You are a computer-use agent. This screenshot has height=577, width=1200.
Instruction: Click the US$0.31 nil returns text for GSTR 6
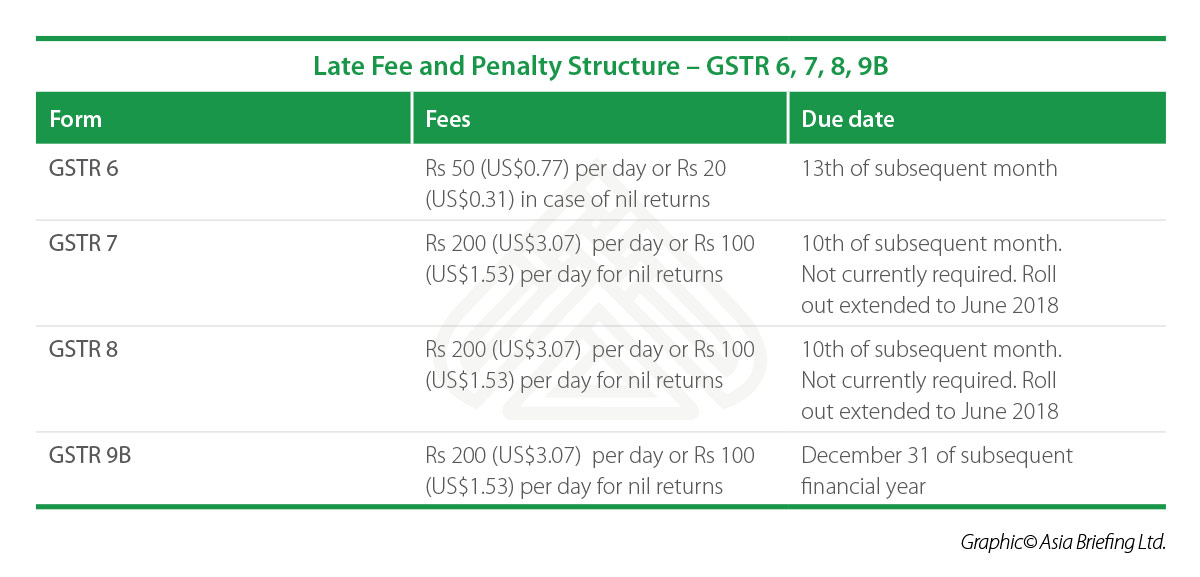tap(567, 199)
